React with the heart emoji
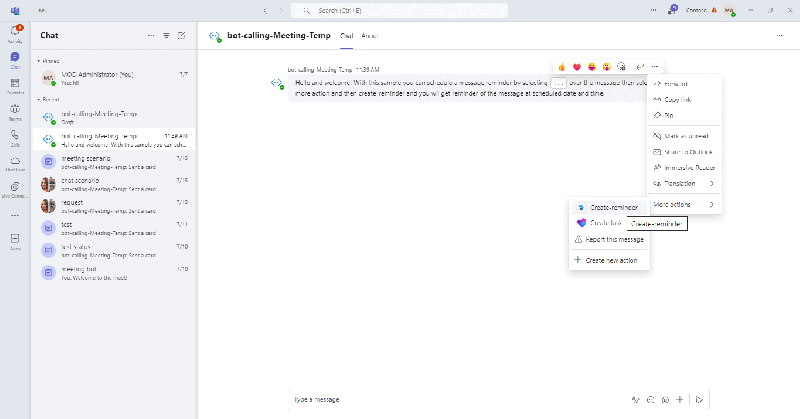 tap(577, 67)
